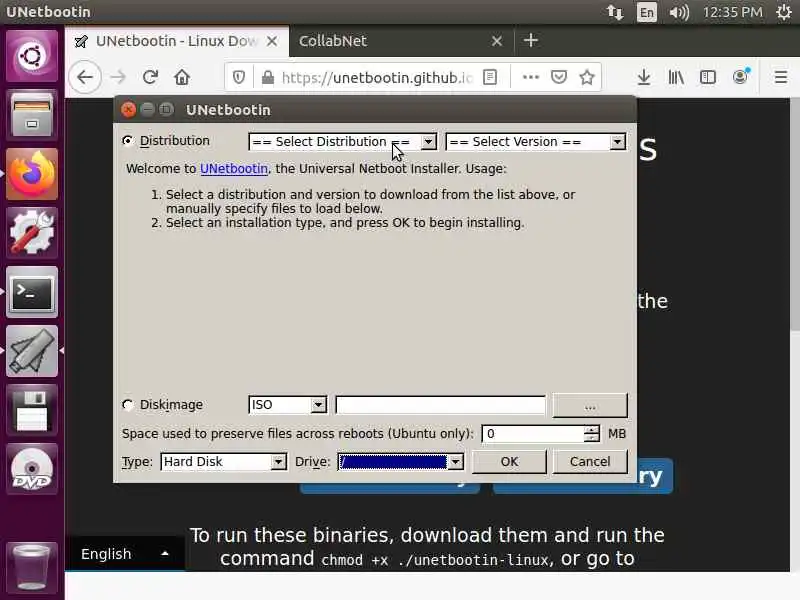The image size is (800, 600).
Task: Show site security padlock info
Action: pyautogui.click(x=267, y=78)
